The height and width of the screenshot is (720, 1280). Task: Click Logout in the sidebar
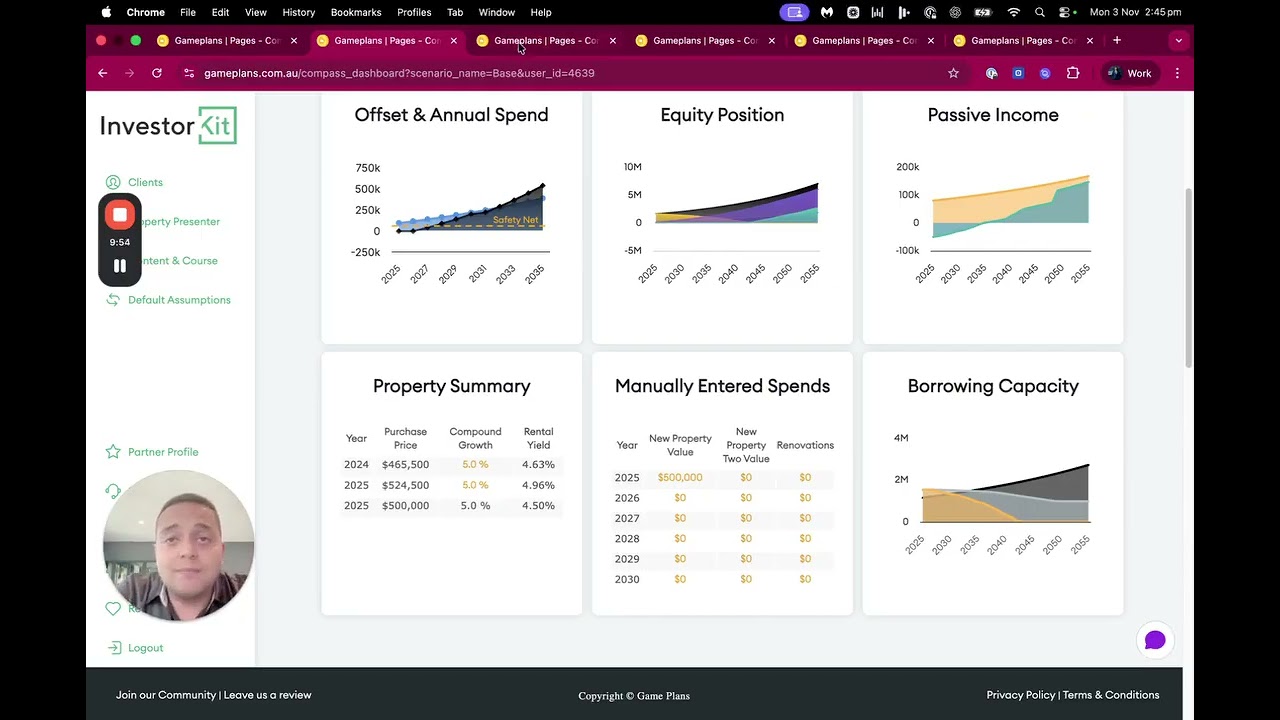click(145, 648)
